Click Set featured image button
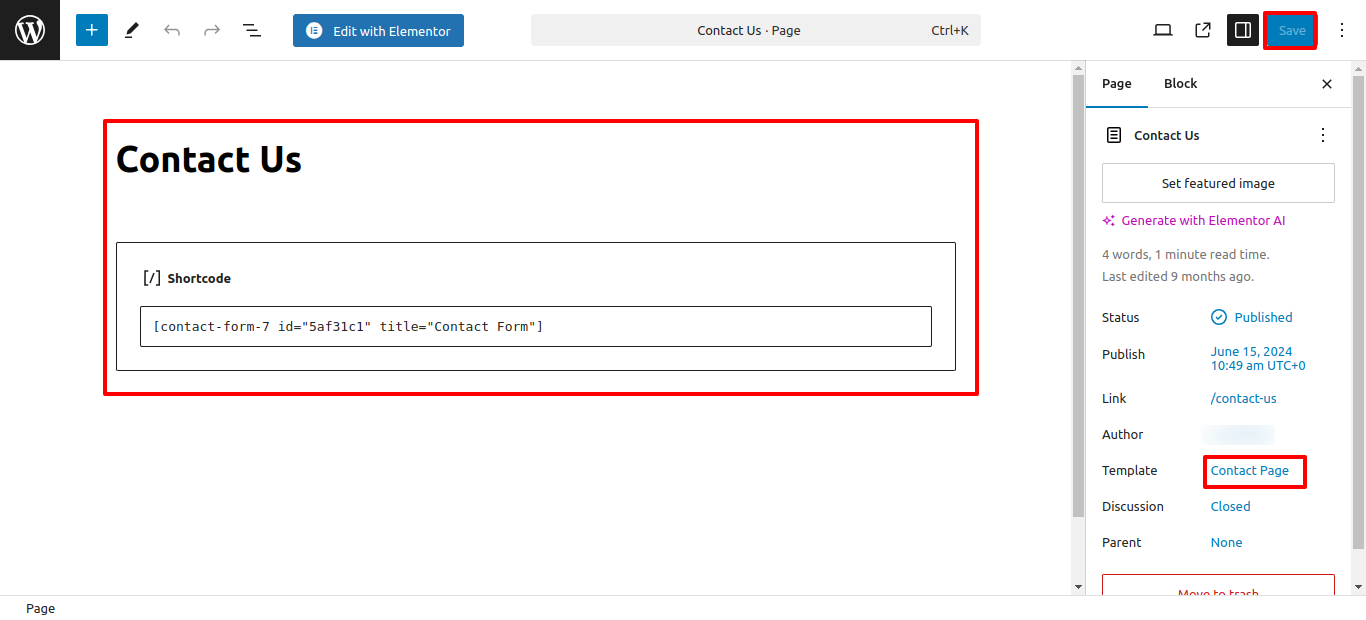 tap(1218, 183)
